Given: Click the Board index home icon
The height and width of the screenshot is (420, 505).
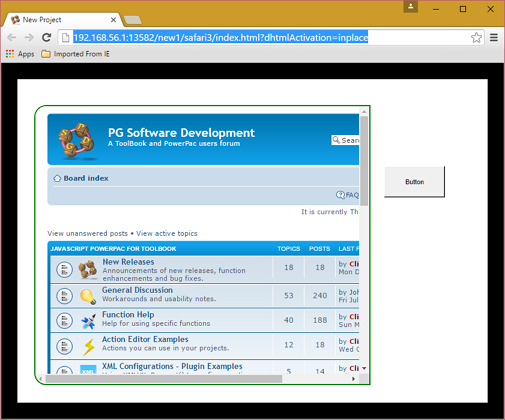Looking at the screenshot, I should coord(57,178).
